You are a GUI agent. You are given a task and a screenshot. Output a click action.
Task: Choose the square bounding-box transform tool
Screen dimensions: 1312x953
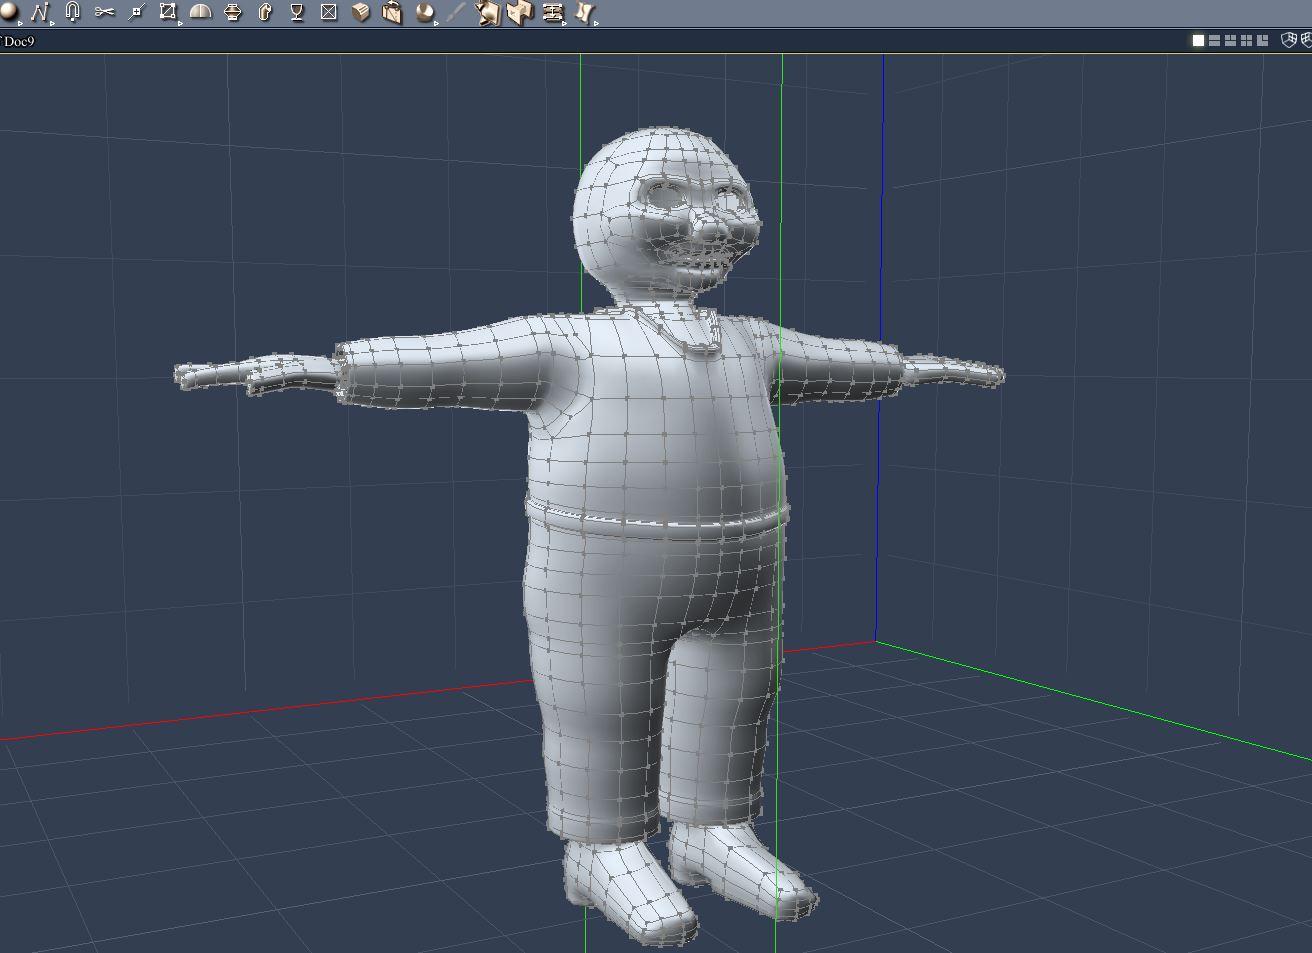(168, 12)
